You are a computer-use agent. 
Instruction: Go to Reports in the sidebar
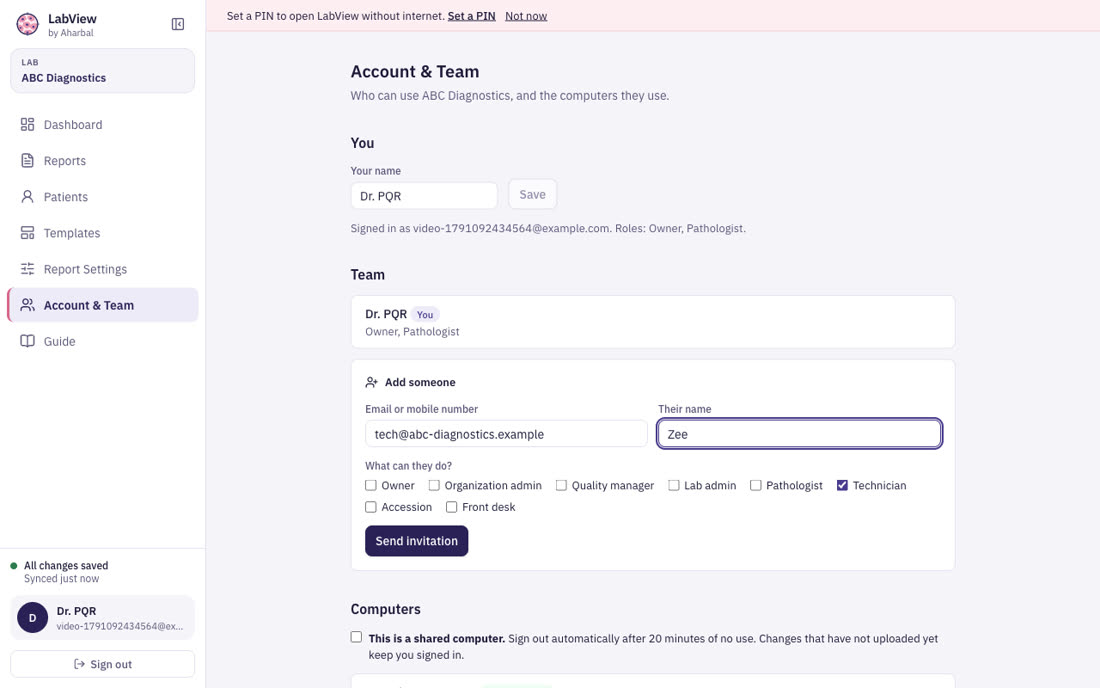click(102, 161)
